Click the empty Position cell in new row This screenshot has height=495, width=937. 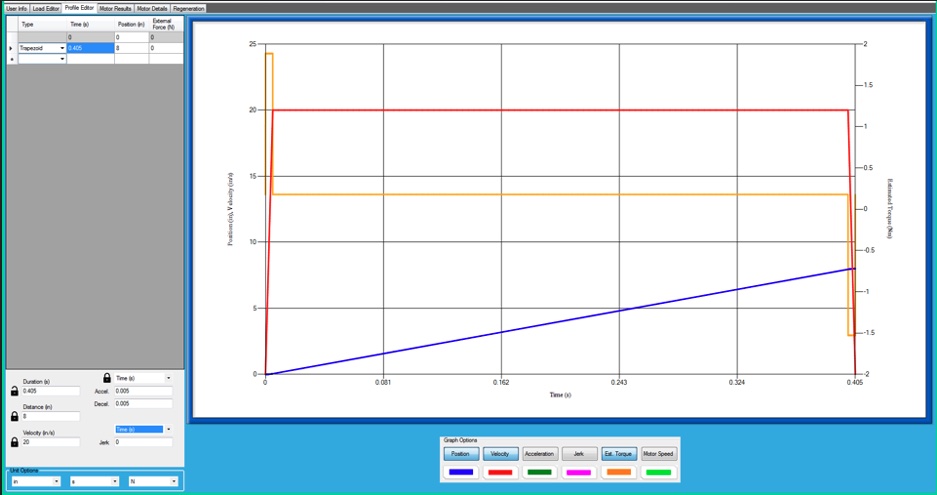coord(131,59)
